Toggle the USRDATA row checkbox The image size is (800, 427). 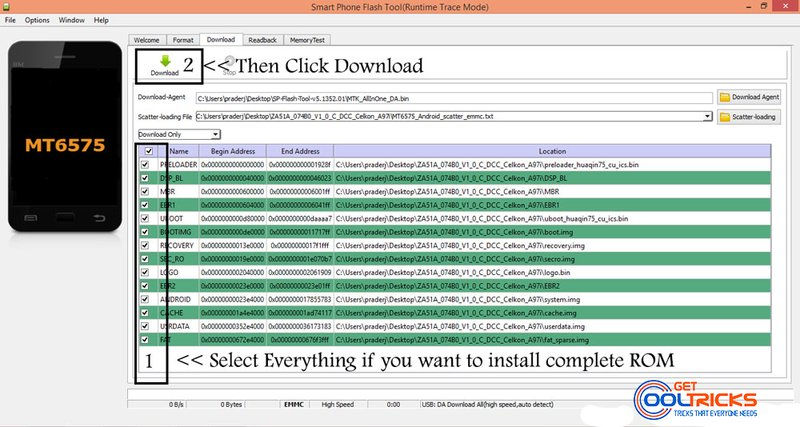pyautogui.click(x=145, y=326)
